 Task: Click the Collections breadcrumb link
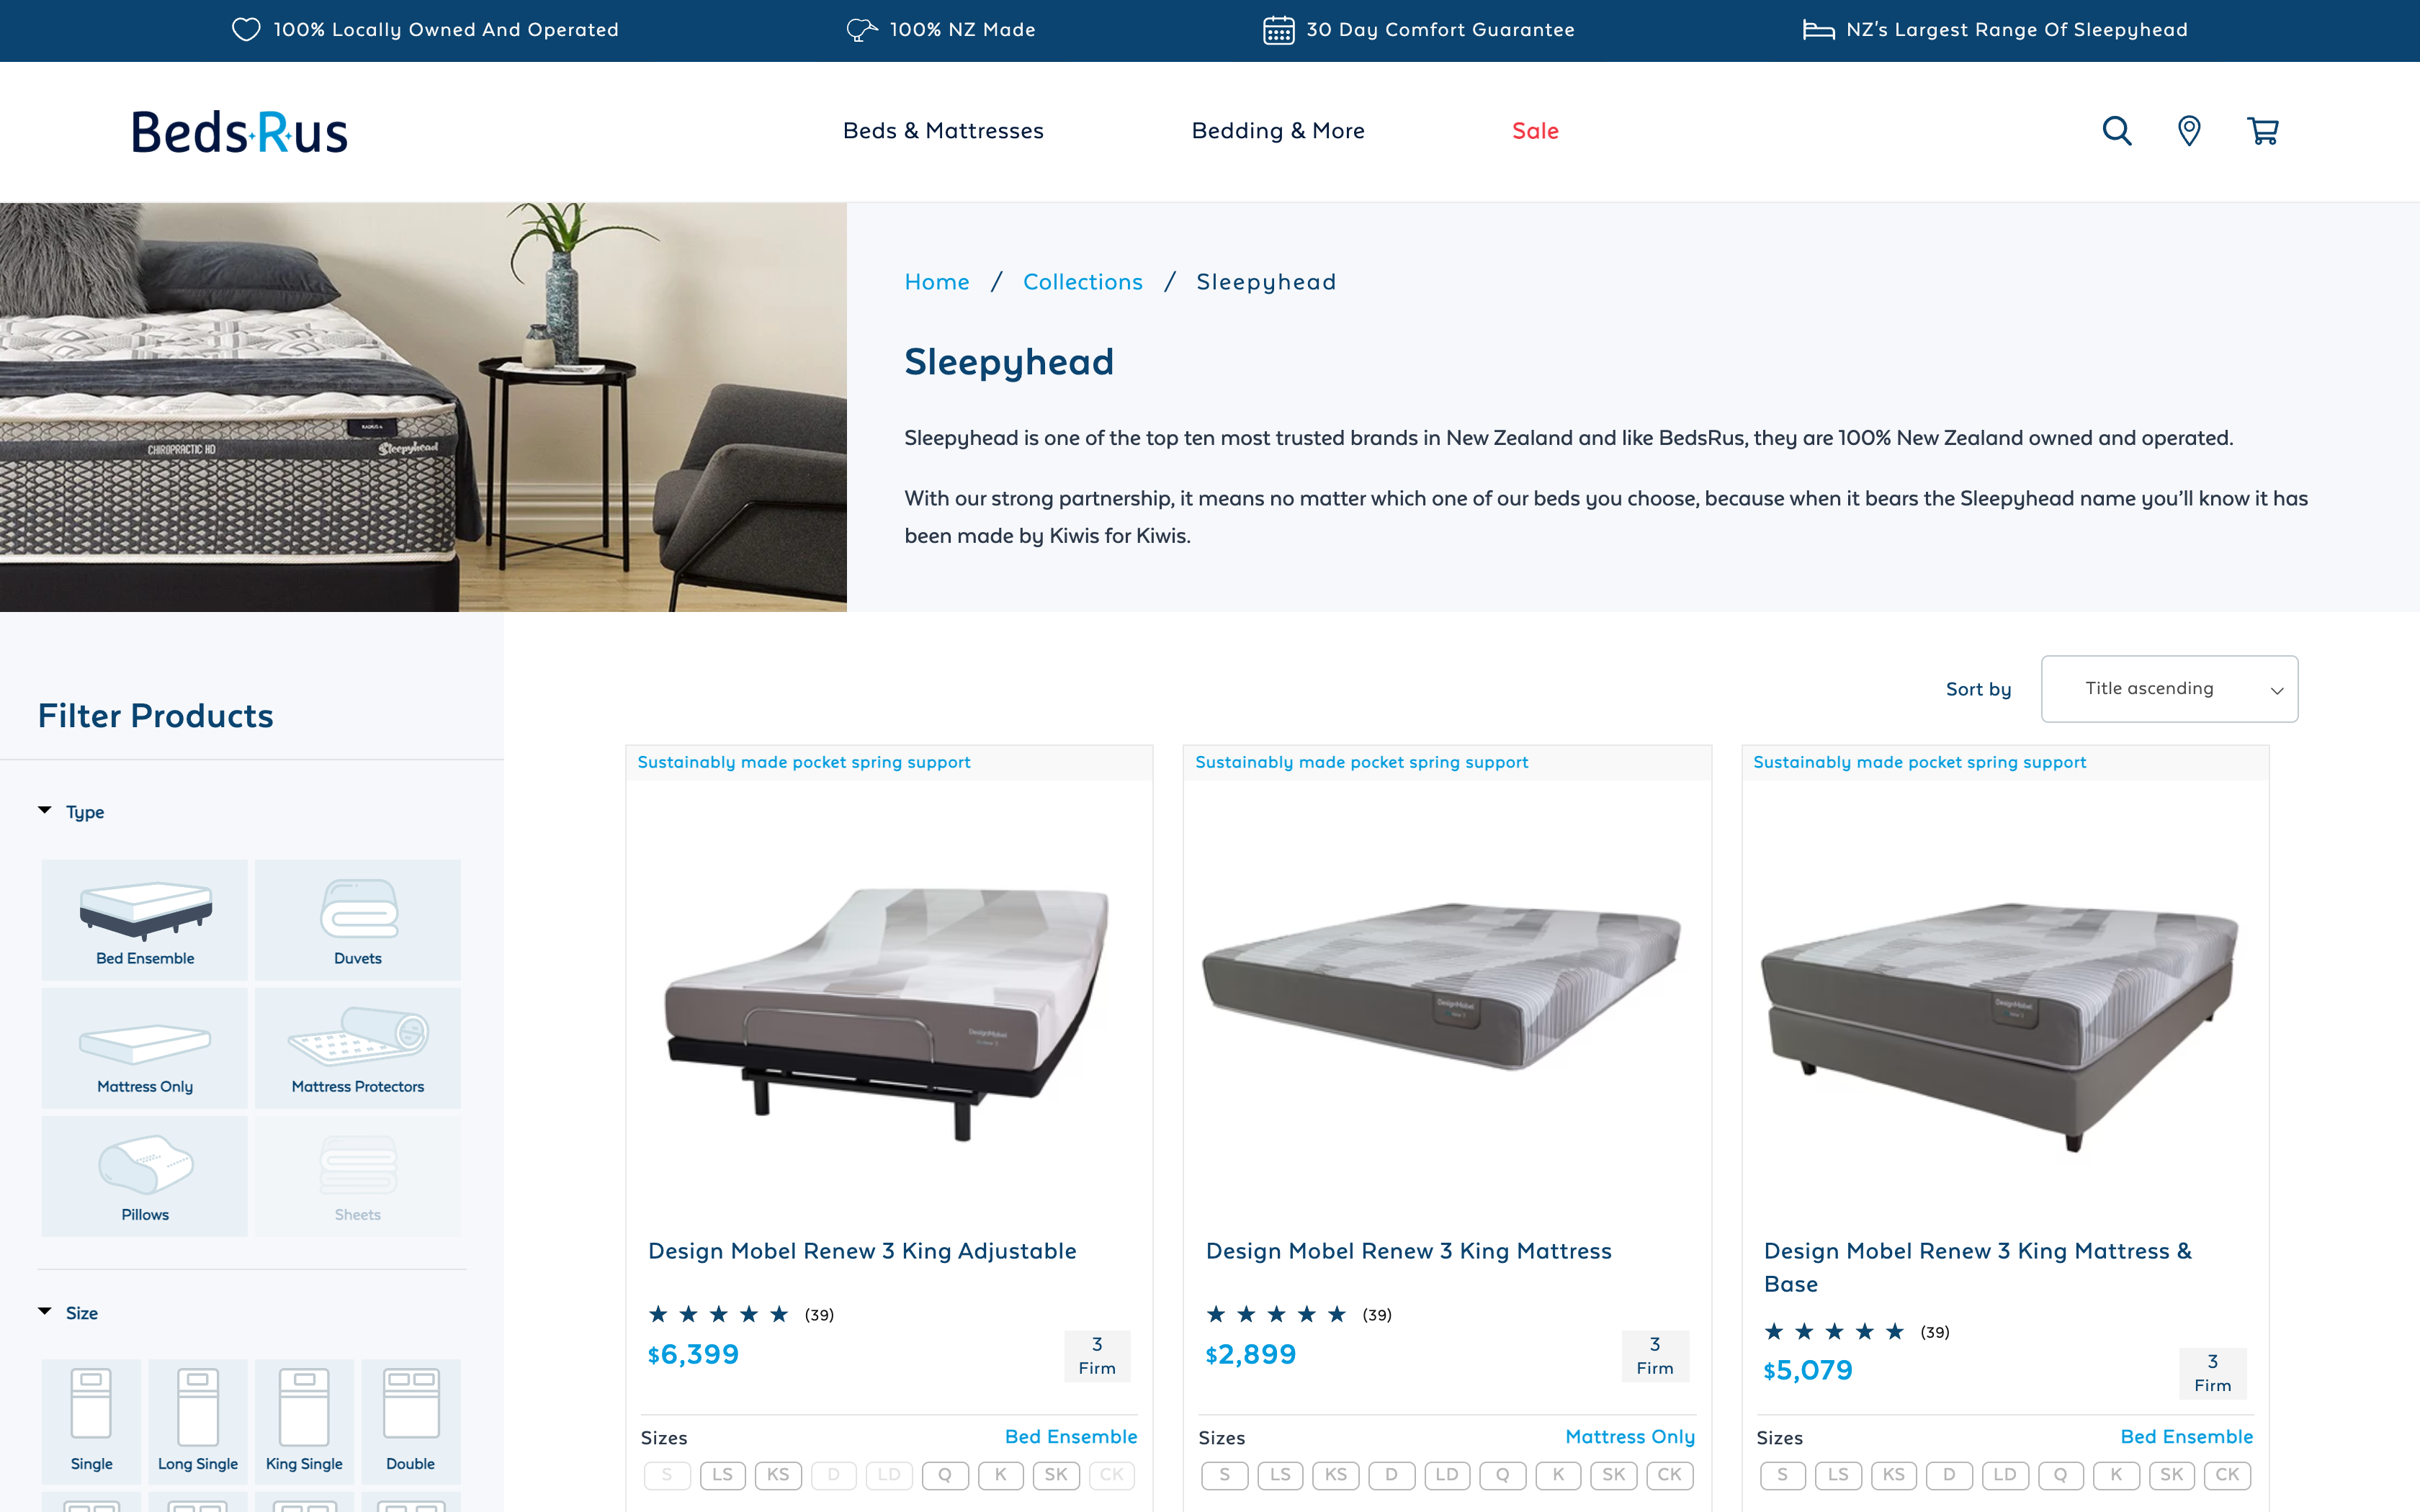pos(1083,282)
